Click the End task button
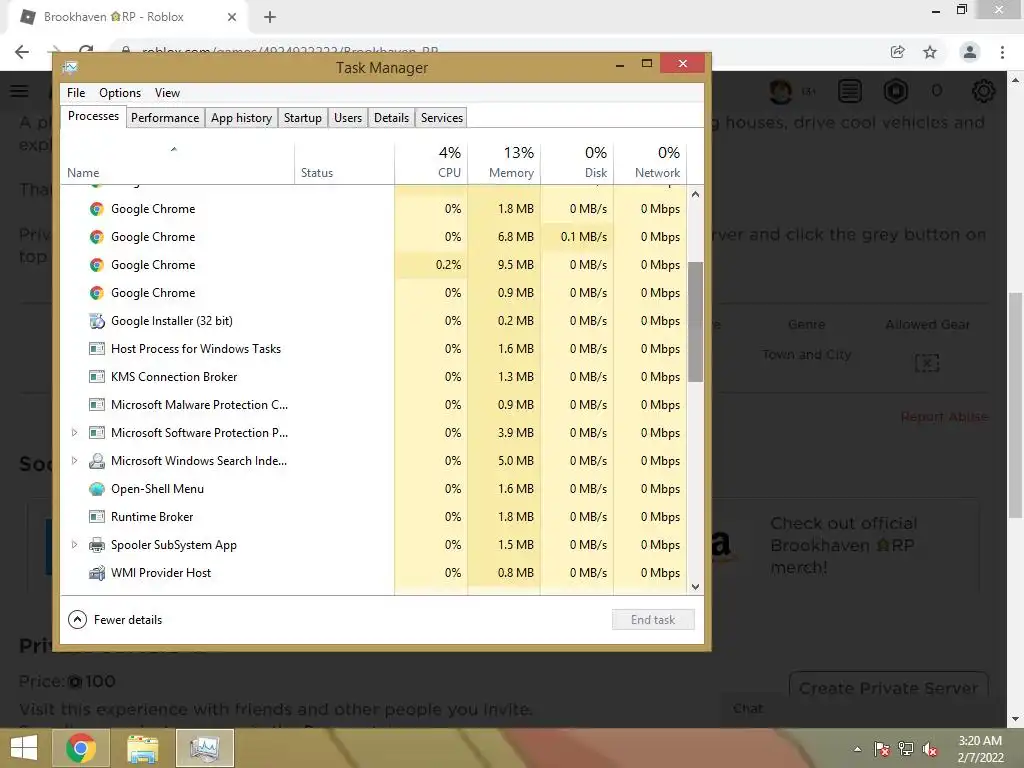This screenshot has height=768, width=1024. [x=653, y=620]
